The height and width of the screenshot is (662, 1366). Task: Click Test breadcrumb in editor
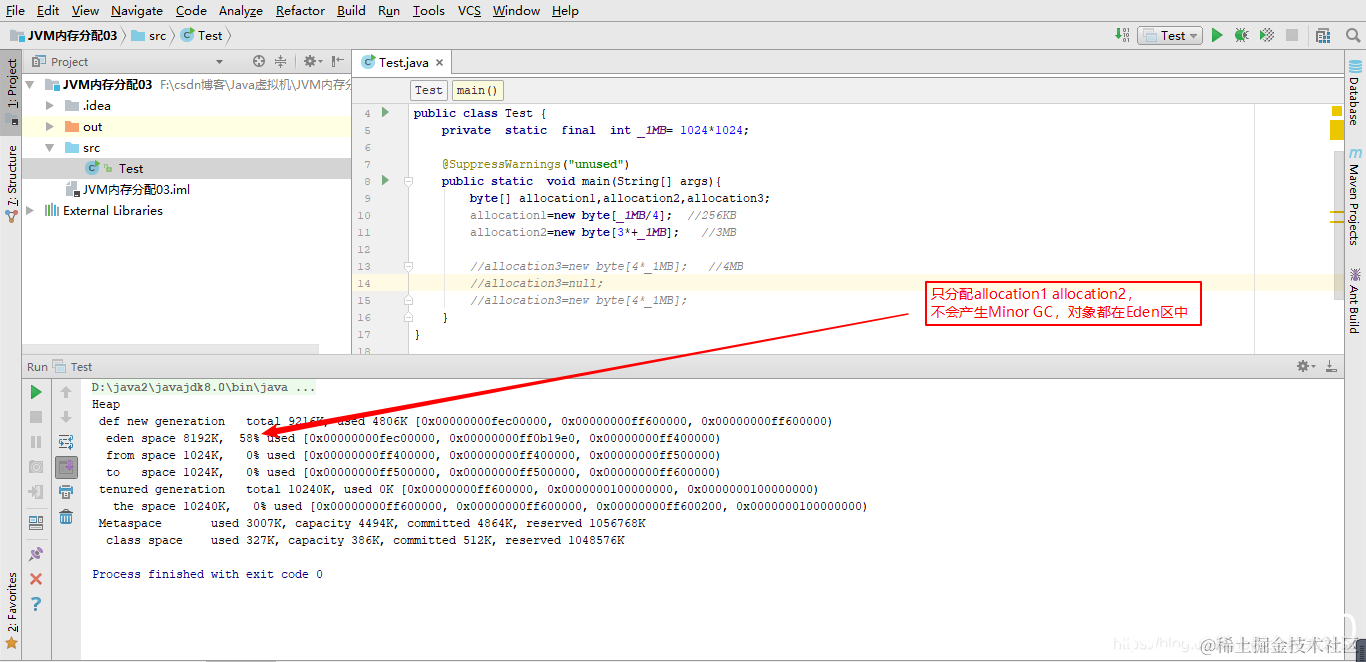point(429,90)
